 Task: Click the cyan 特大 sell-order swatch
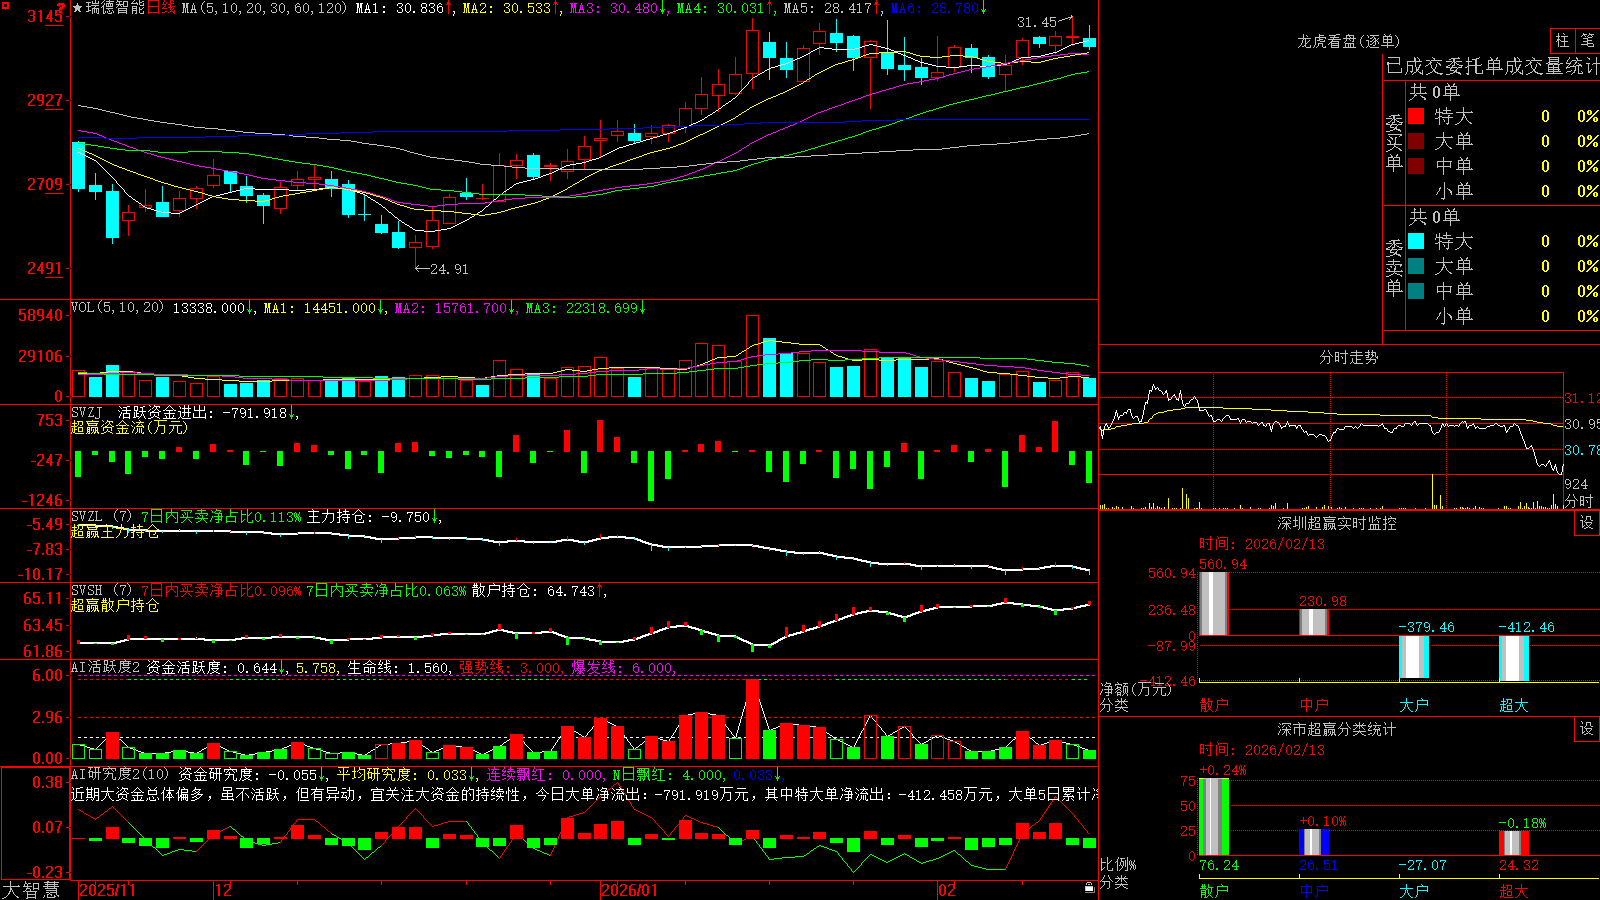coord(1416,241)
